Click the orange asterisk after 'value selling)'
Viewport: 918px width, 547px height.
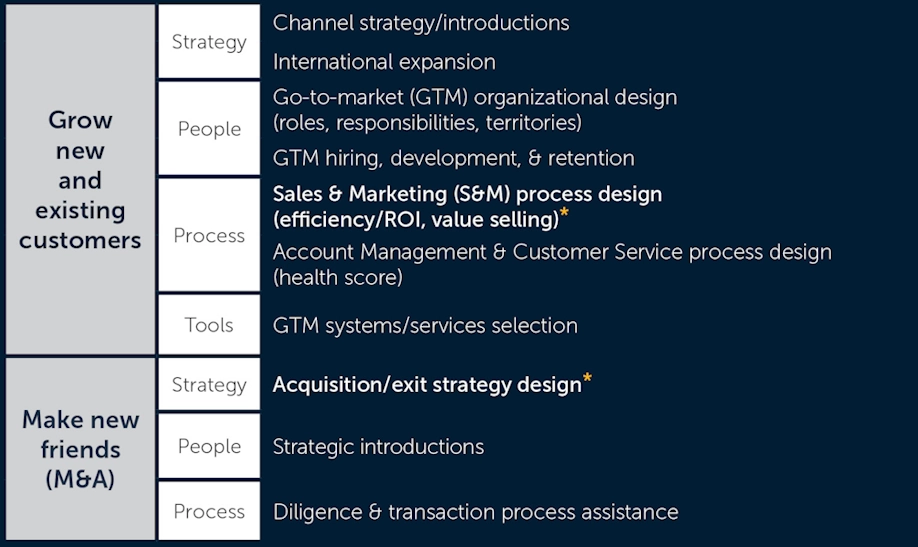click(x=565, y=214)
